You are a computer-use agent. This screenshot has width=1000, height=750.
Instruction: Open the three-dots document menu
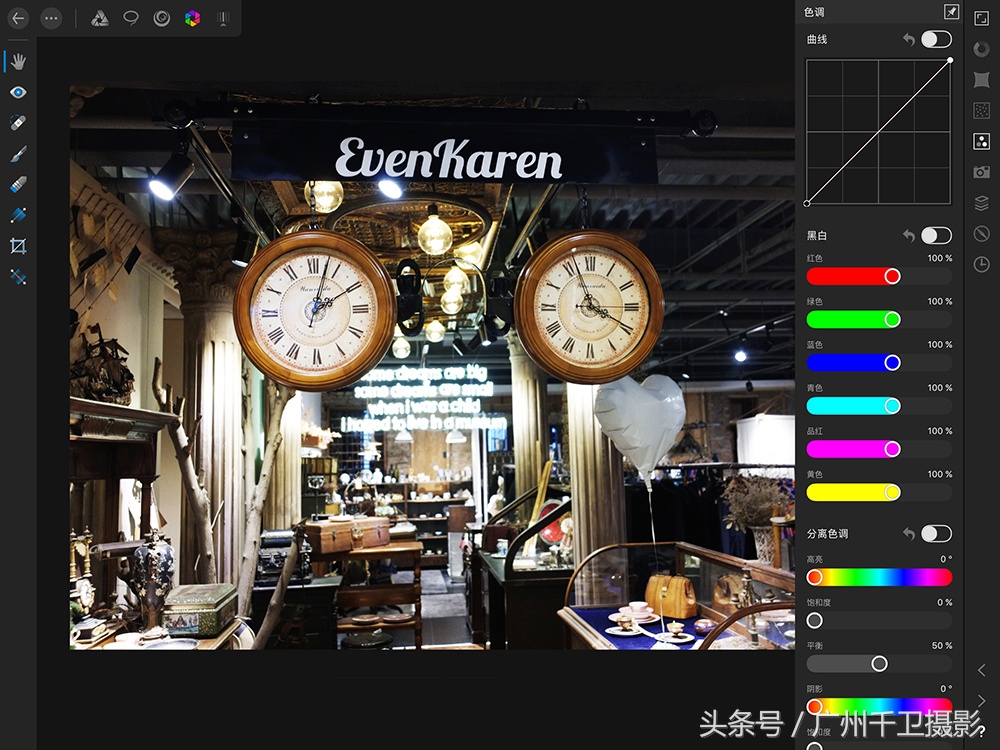coord(51,18)
